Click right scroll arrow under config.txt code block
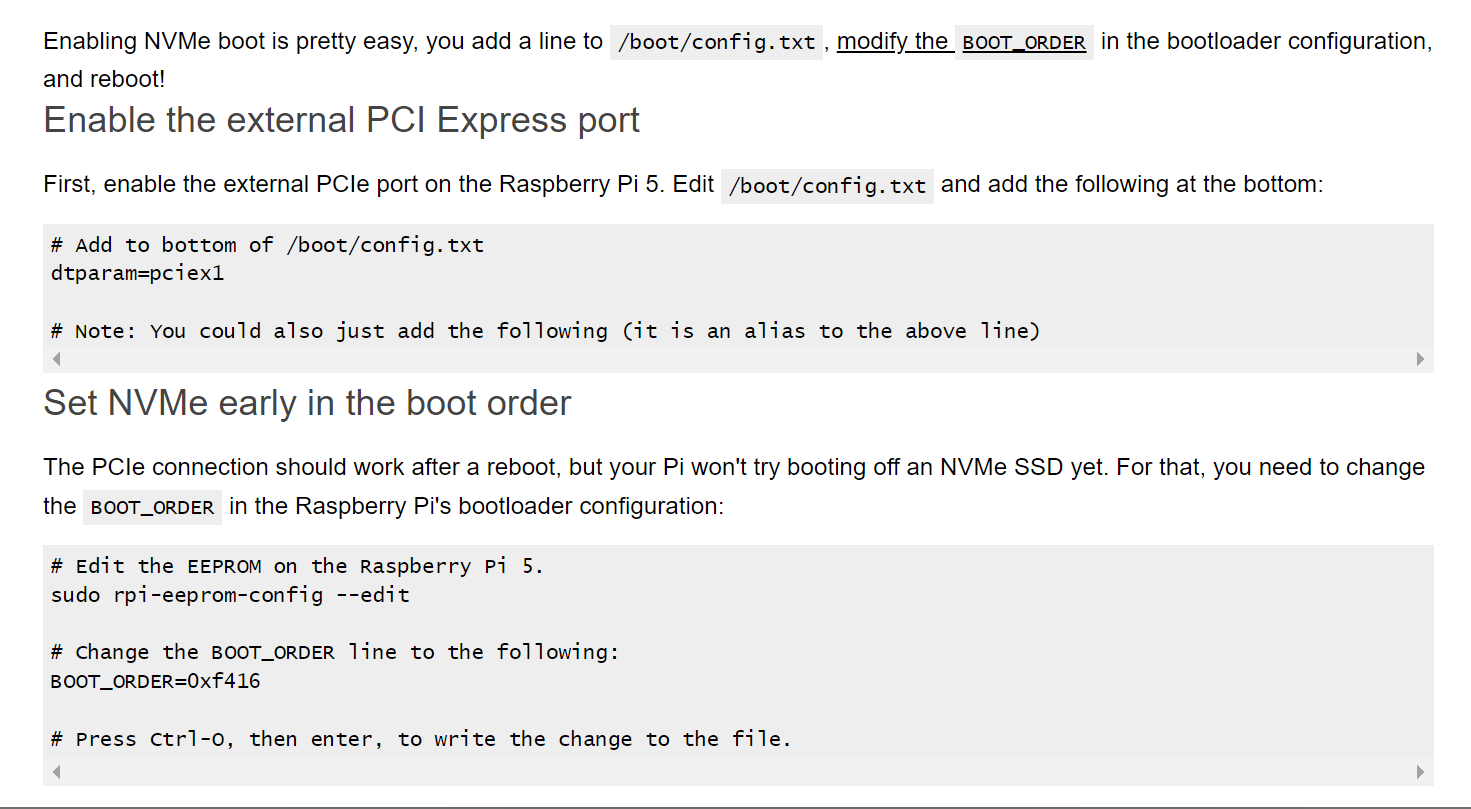The height and width of the screenshot is (809, 1471). click(1420, 359)
